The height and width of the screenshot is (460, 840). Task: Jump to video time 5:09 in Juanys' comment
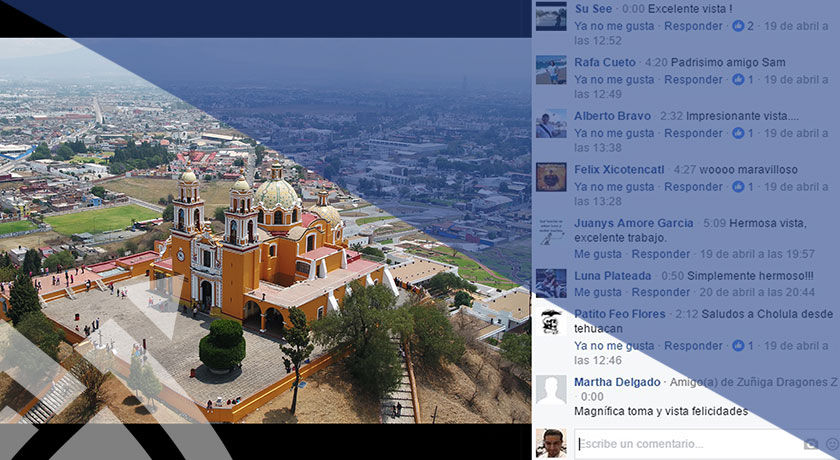tap(714, 223)
